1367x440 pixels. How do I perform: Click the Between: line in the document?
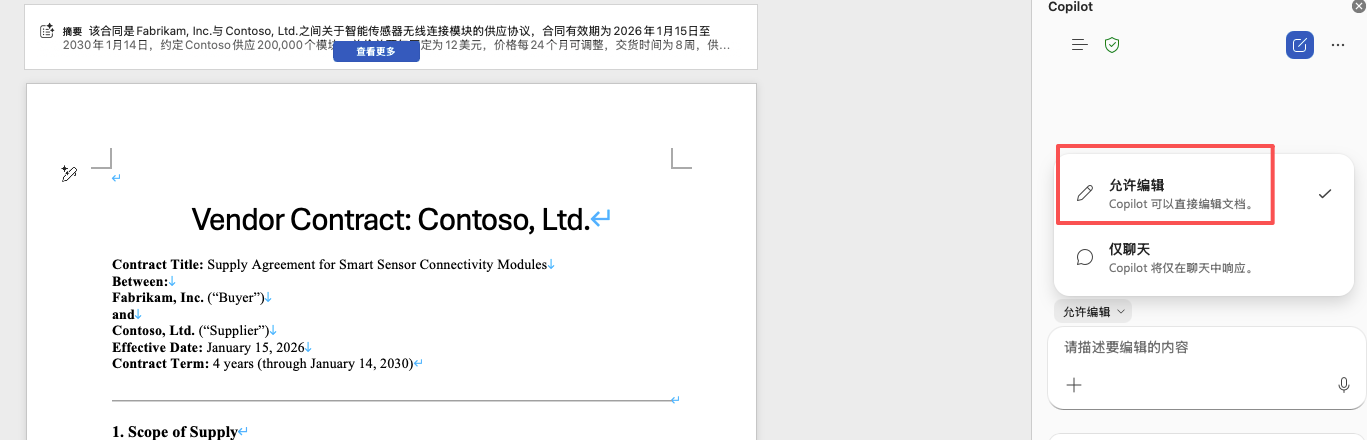(140, 282)
